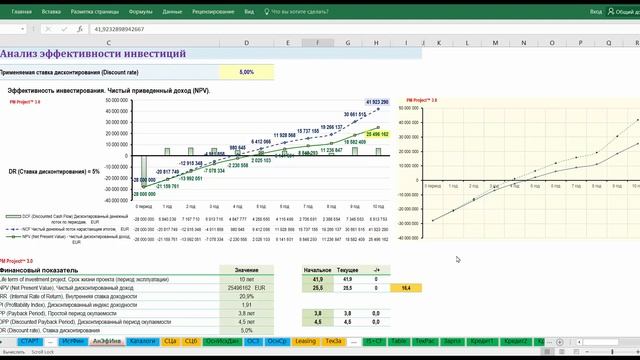The width and height of the screenshot is (640, 360).
Task: Click 'Финансовый показатель' heading cell
Action: pos(39,270)
